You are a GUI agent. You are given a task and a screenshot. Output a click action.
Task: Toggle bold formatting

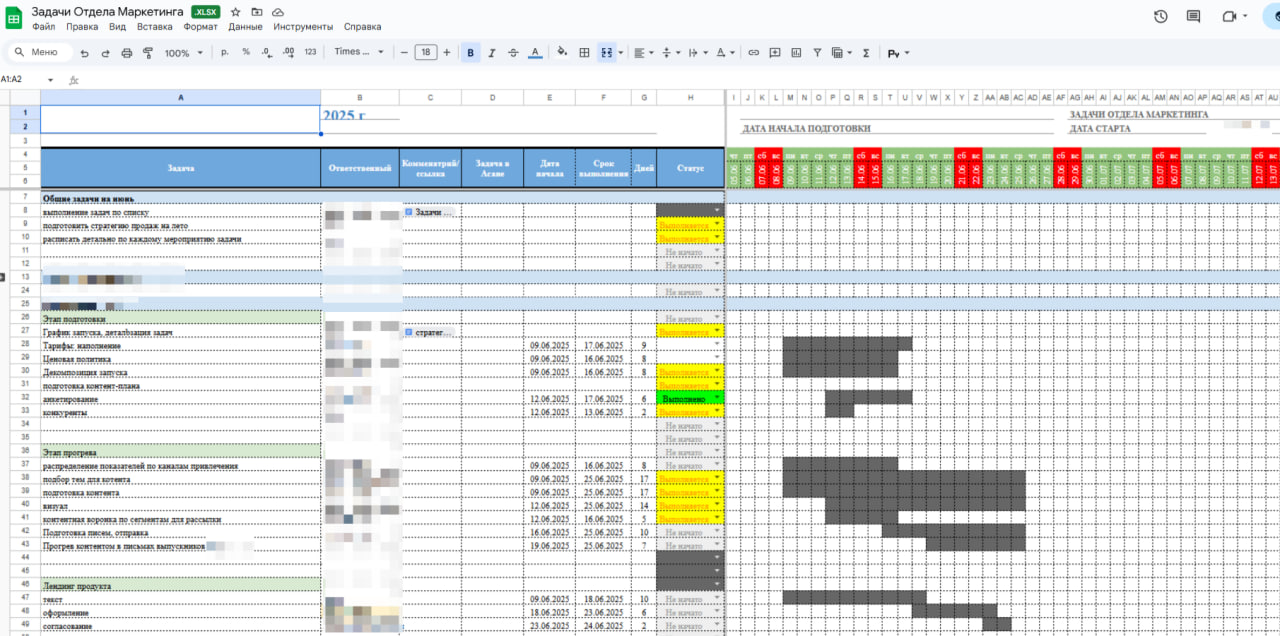coord(470,53)
